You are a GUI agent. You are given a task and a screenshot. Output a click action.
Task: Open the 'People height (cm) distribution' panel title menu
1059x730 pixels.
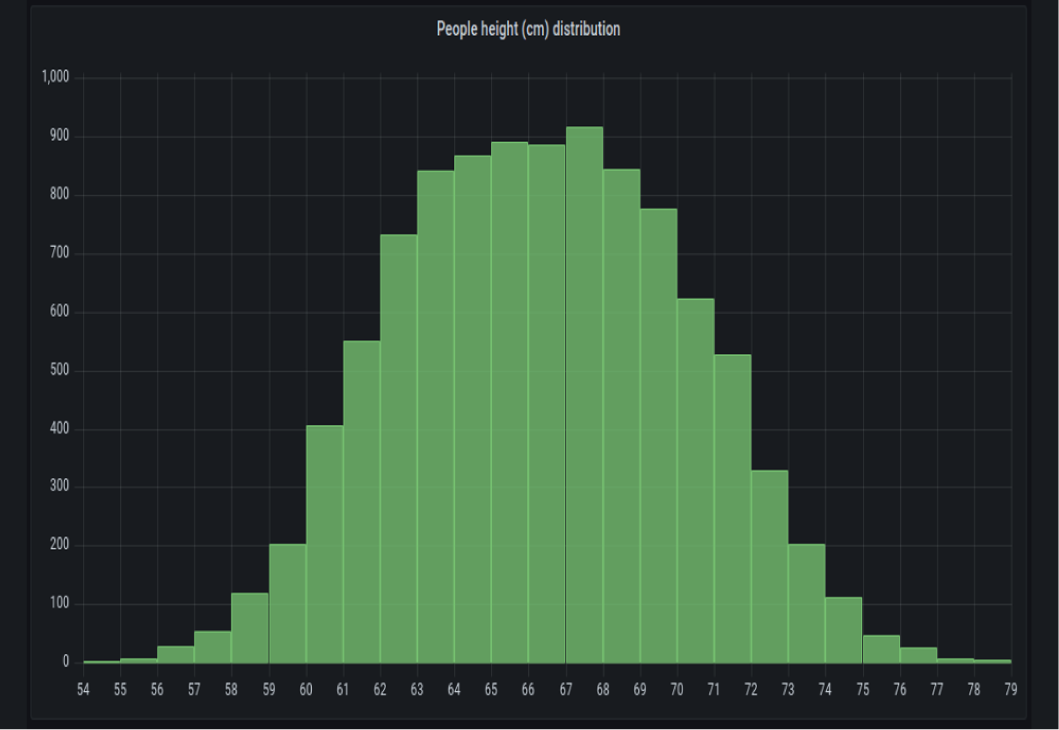tap(528, 29)
